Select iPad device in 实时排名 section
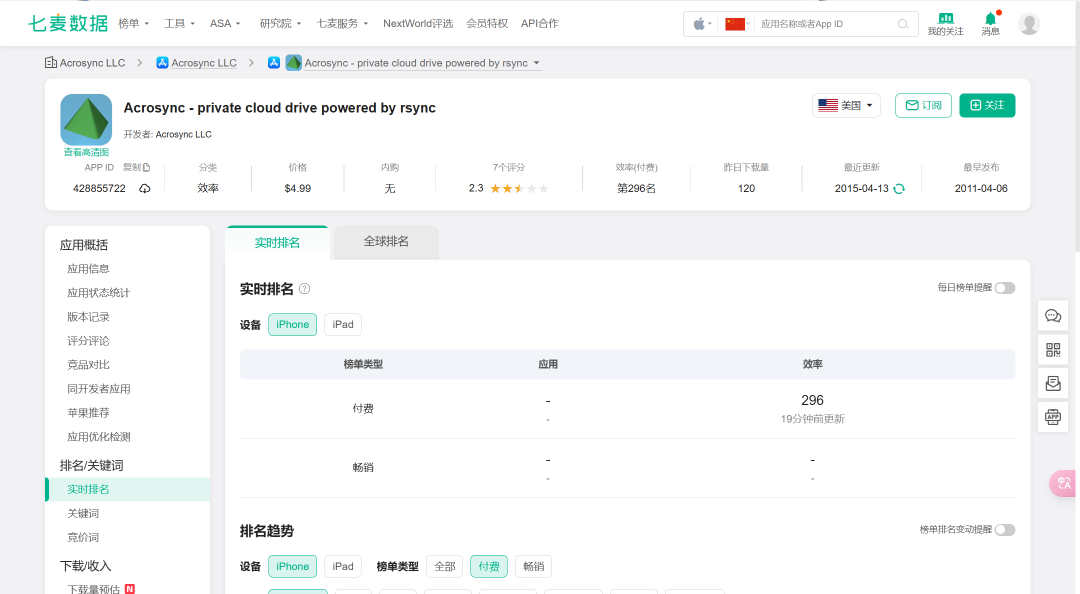The image size is (1080, 594). tap(343, 325)
